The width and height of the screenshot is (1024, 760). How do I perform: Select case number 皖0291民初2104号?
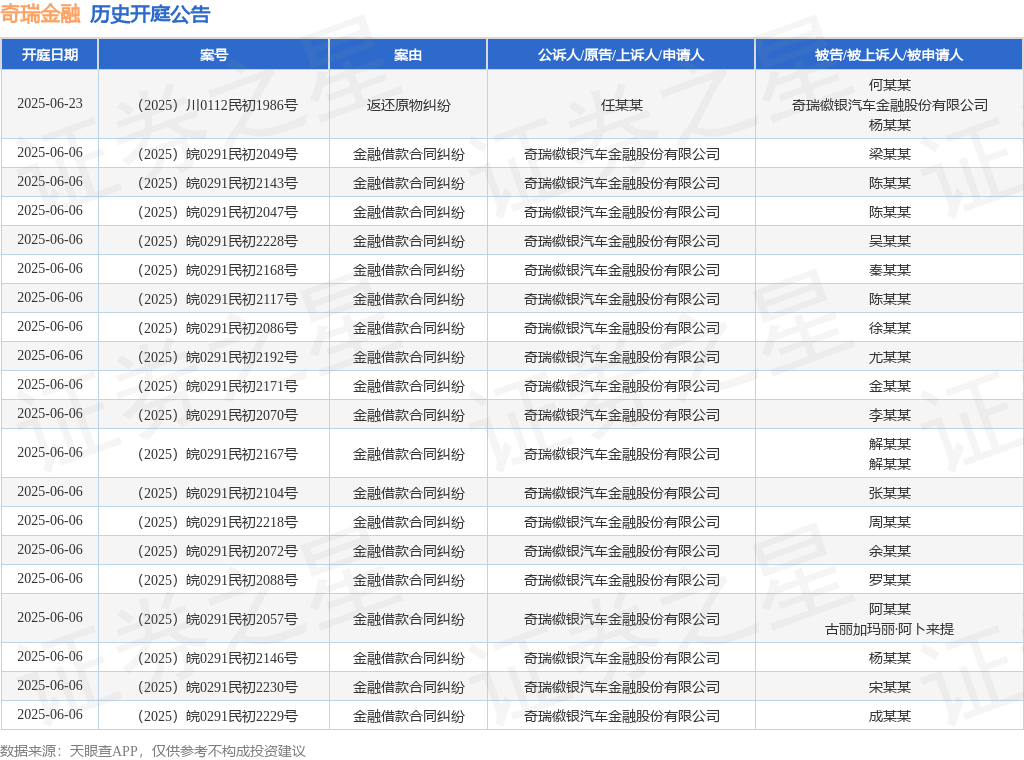coord(217,493)
